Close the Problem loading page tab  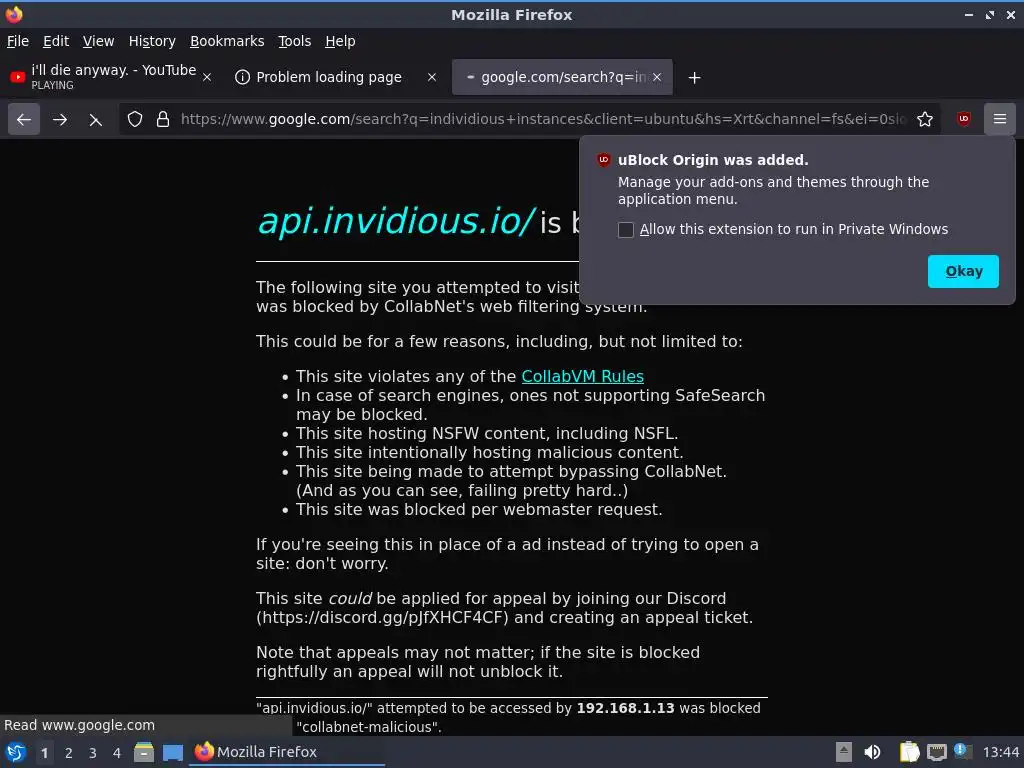point(432,77)
